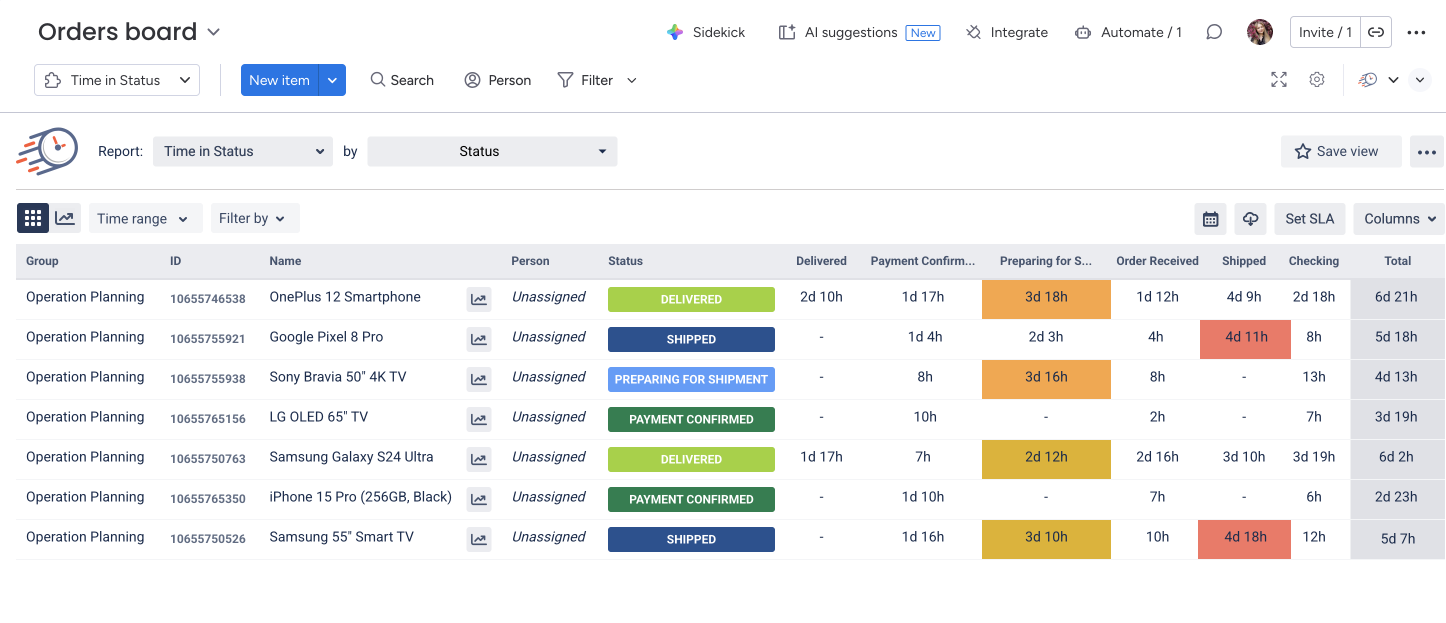Open the New item split arrow
The width and height of the screenshot is (1446, 623).
pyautogui.click(x=332, y=80)
